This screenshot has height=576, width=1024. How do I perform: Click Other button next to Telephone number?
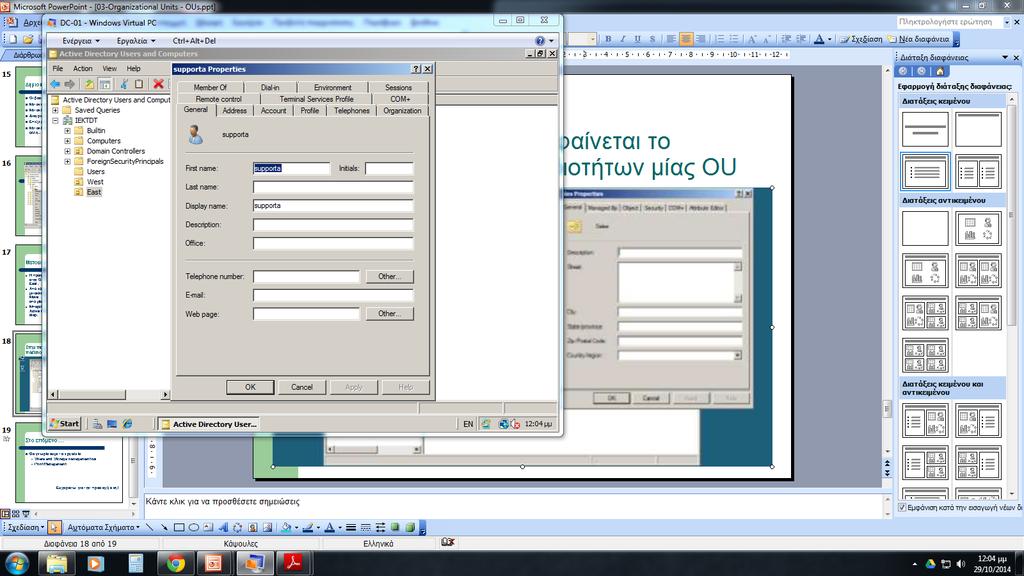point(389,276)
